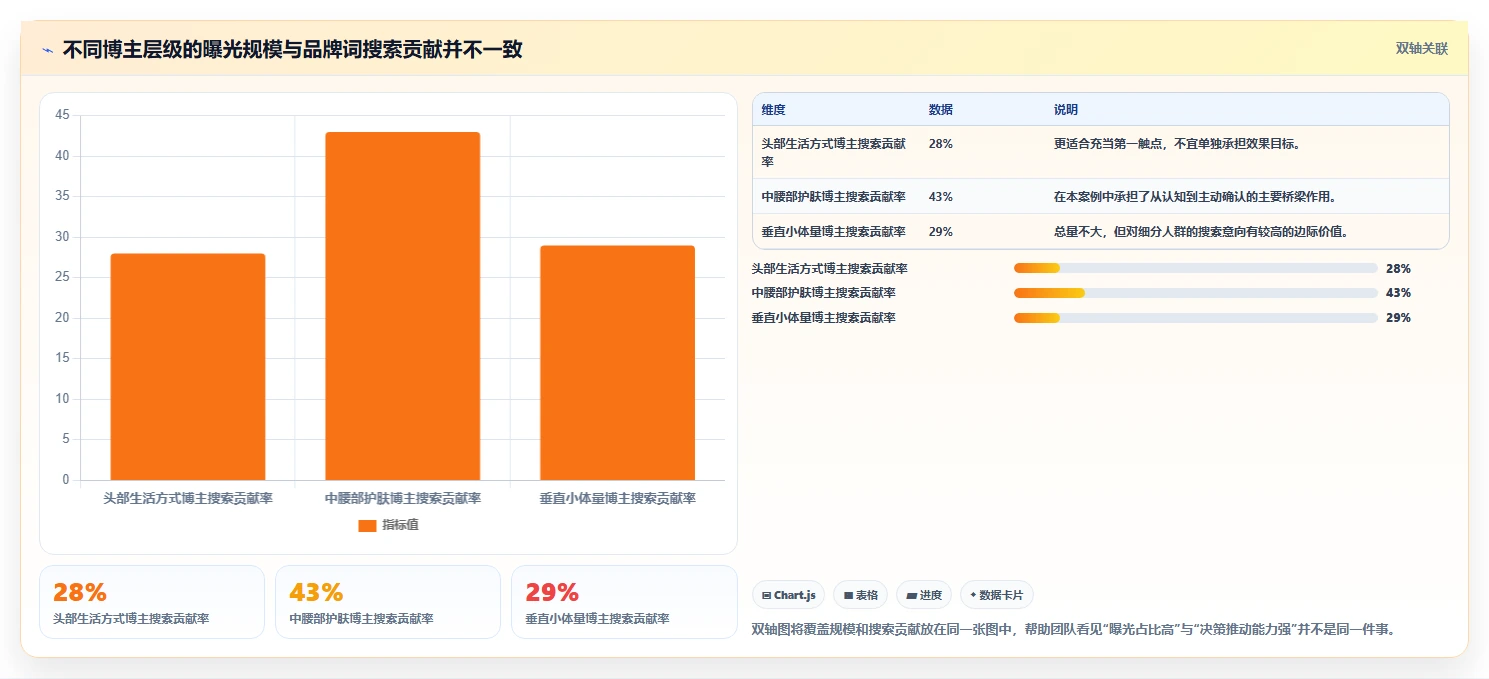Click the 28% progress bar
The height and width of the screenshot is (679, 1489).
[1195, 268]
